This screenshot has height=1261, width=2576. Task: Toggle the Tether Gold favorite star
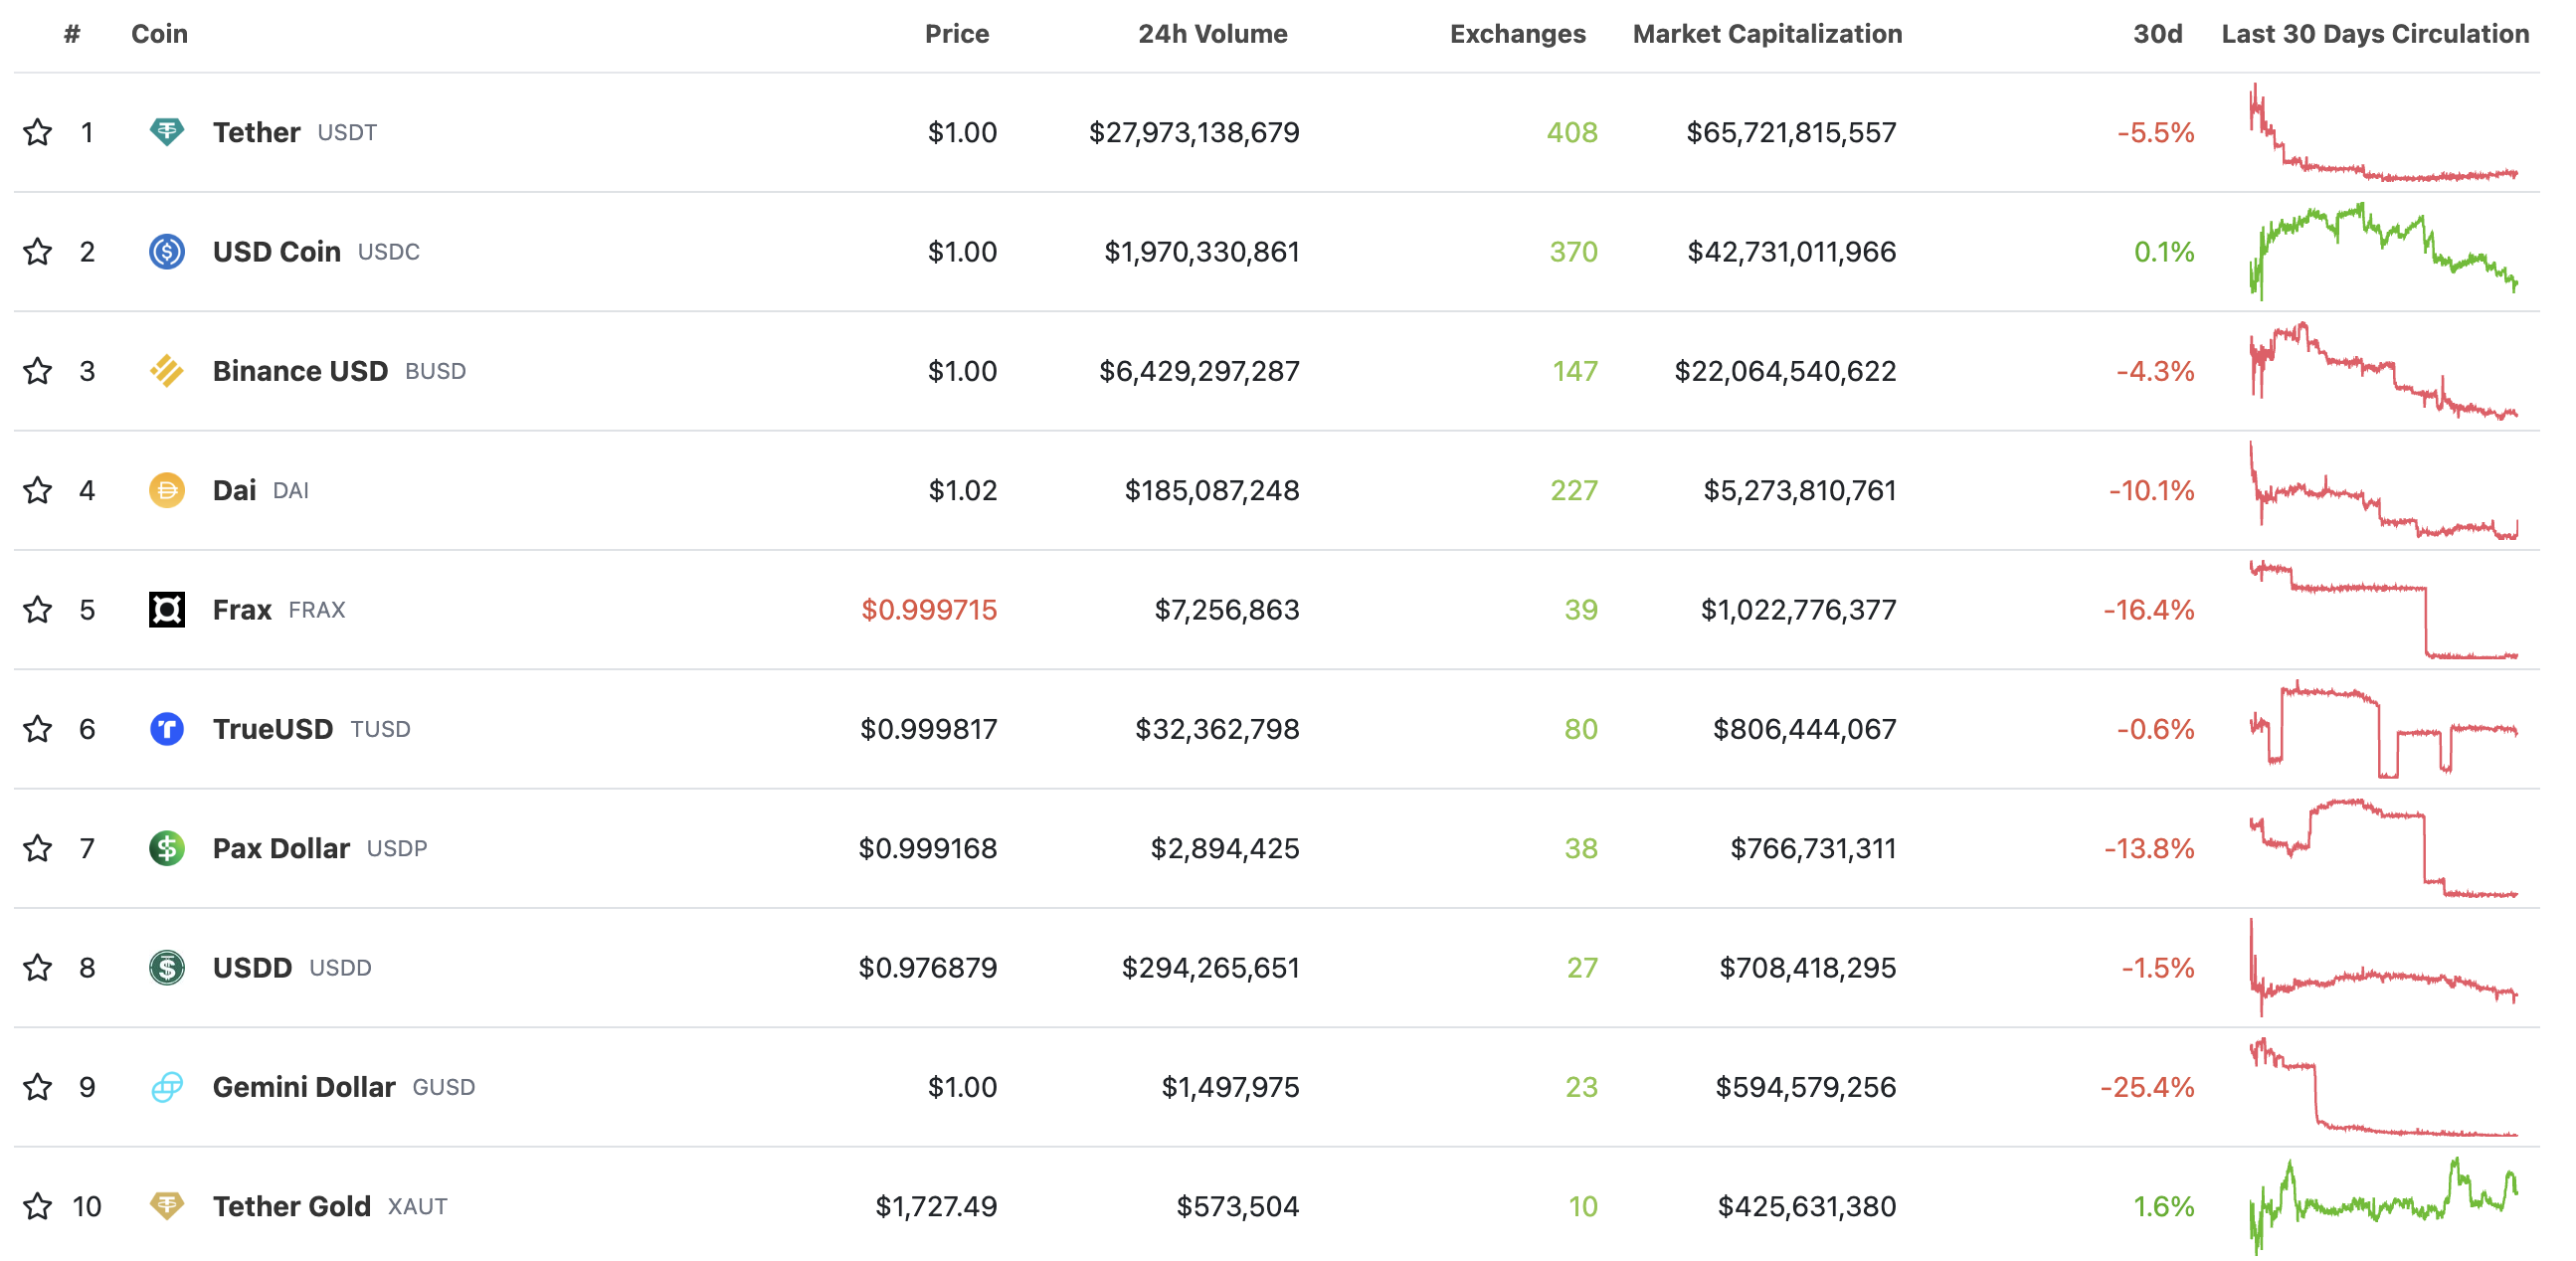38,1206
